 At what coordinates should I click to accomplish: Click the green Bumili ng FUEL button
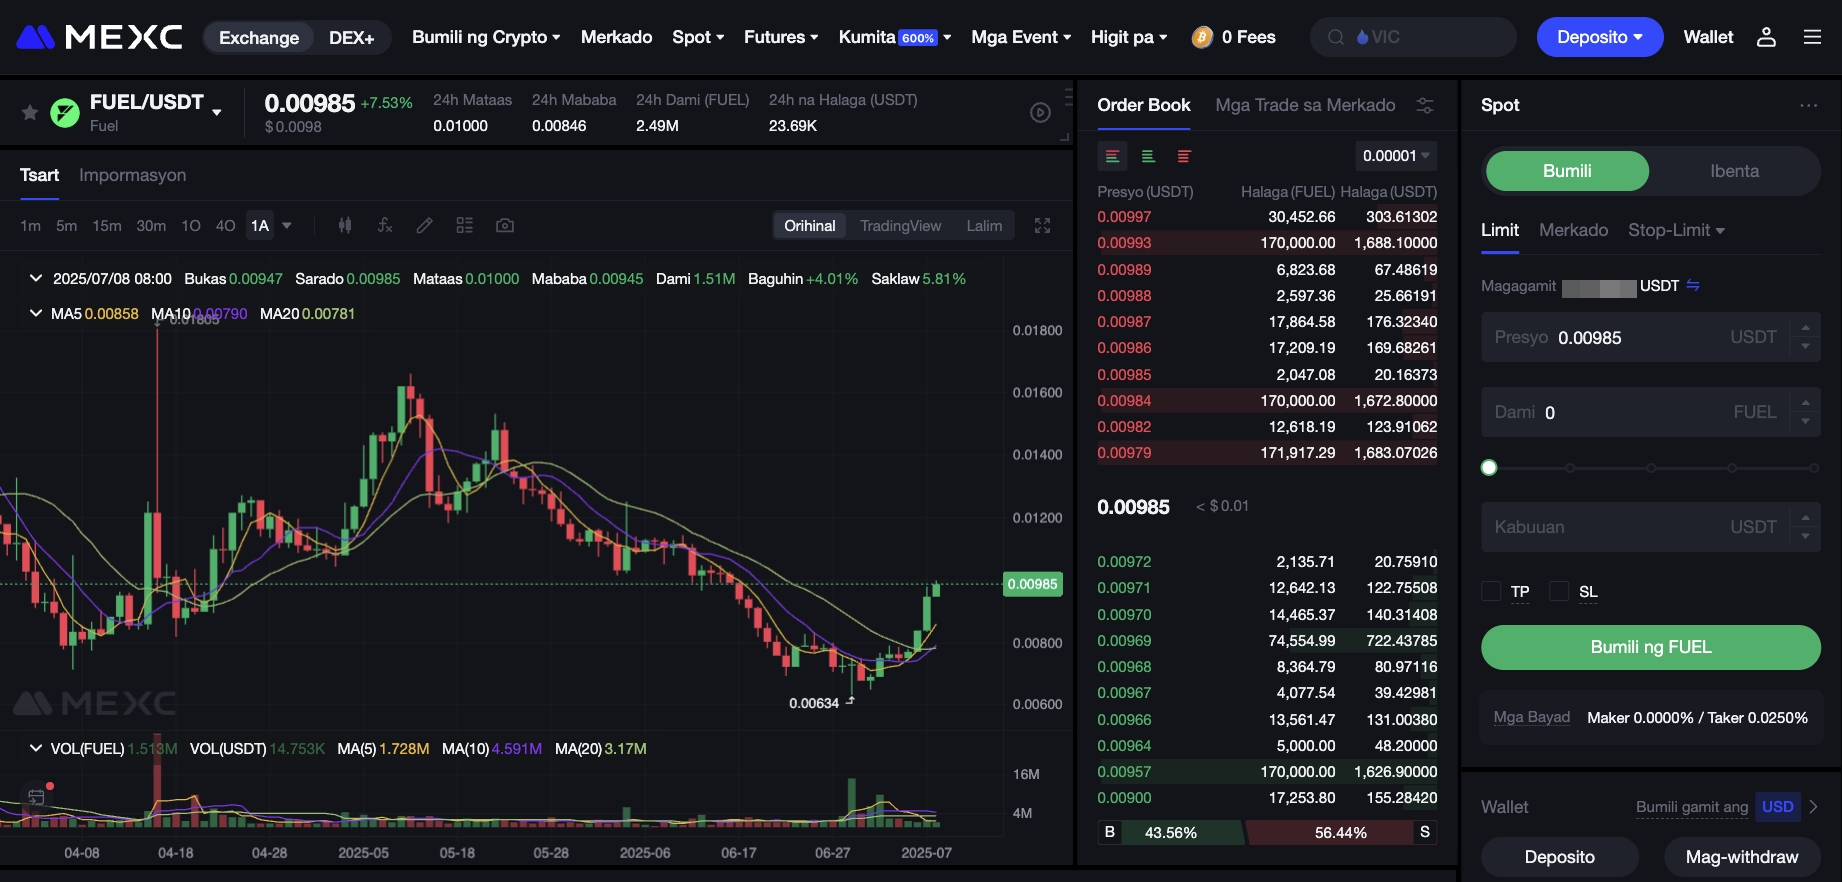point(1650,647)
